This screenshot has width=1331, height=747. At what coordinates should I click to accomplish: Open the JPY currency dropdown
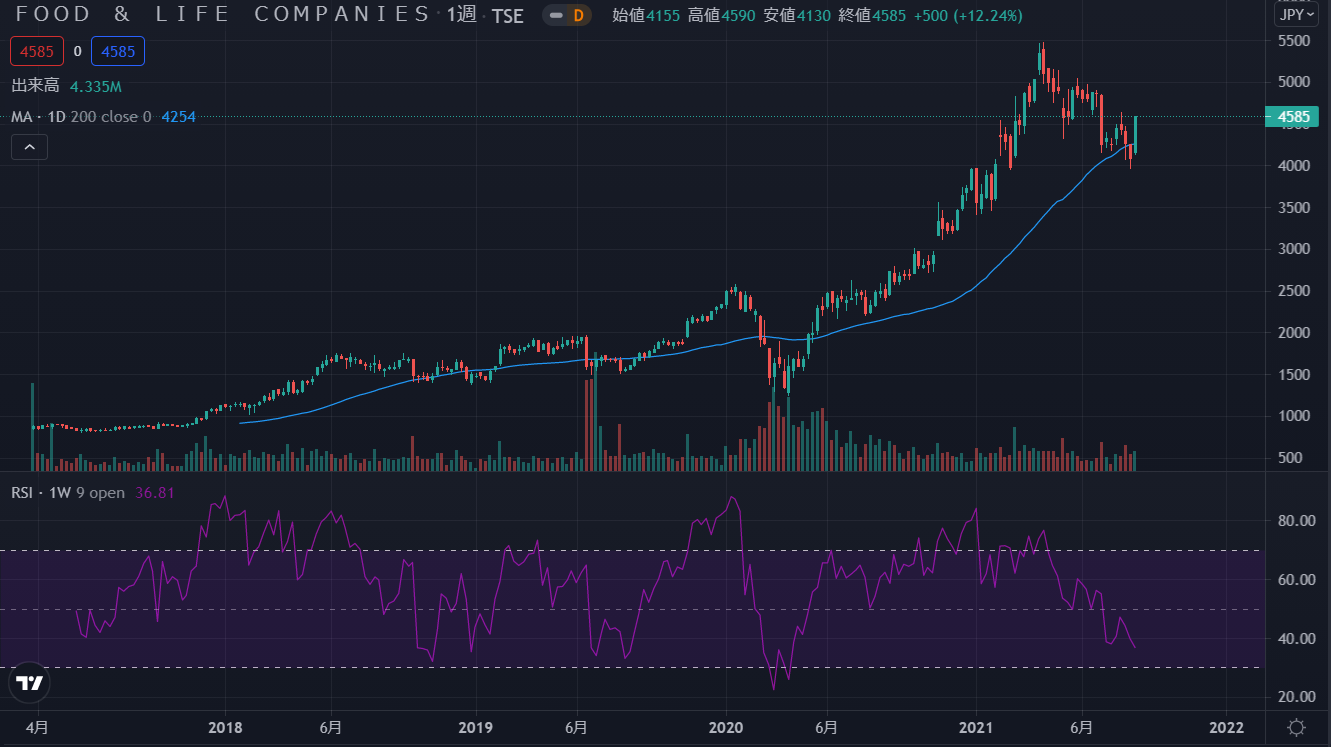pyautogui.click(x=1295, y=15)
